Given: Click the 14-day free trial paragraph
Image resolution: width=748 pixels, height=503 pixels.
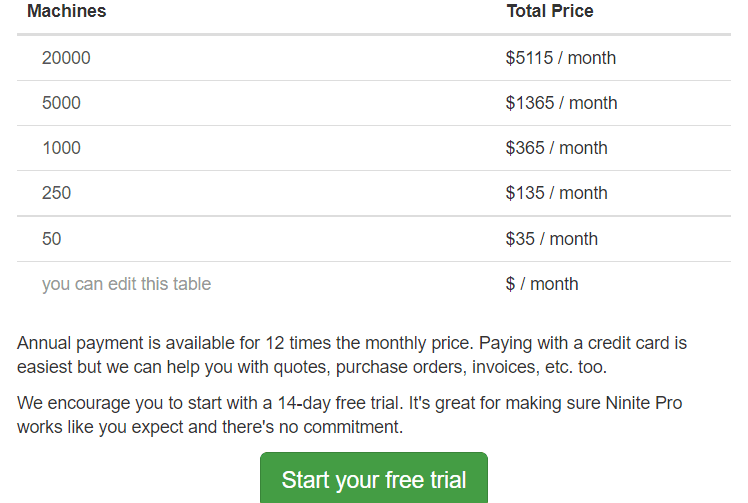Looking at the screenshot, I should pos(350,415).
